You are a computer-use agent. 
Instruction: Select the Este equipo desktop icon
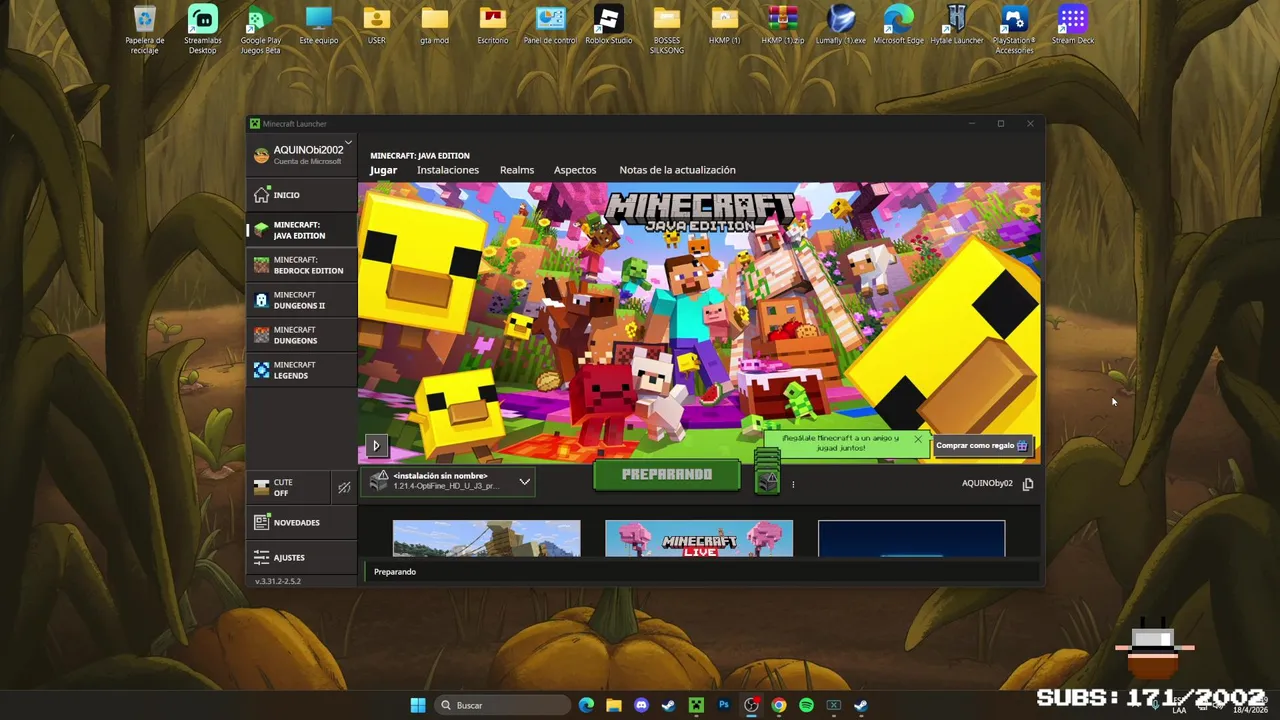pos(319,26)
